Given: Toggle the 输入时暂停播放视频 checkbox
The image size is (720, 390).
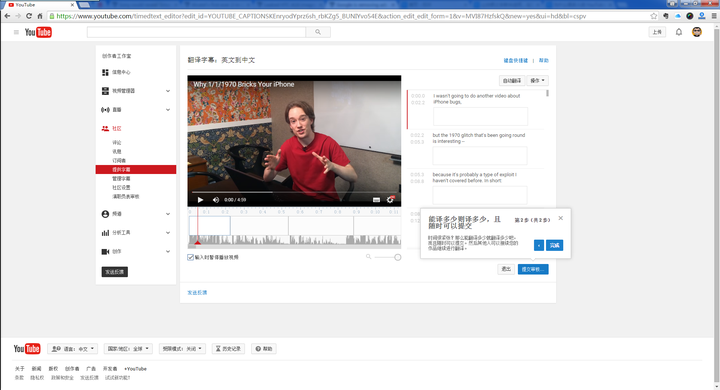Looking at the screenshot, I should pos(191,257).
